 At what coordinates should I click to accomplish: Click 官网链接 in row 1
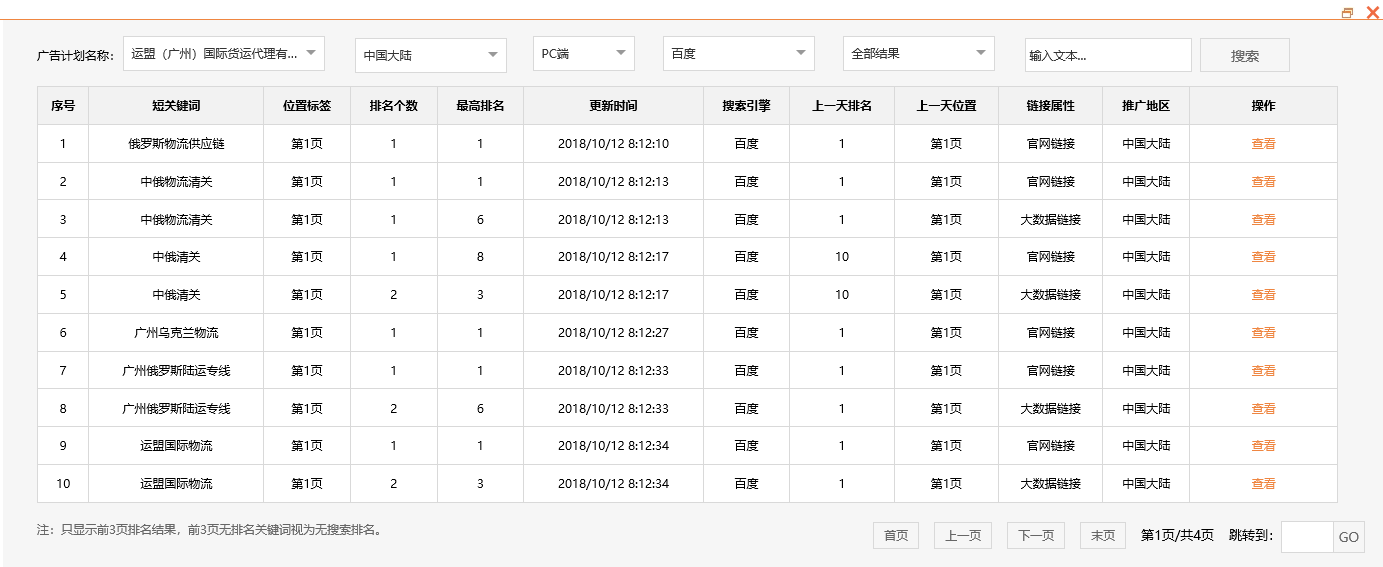(x=1050, y=144)
